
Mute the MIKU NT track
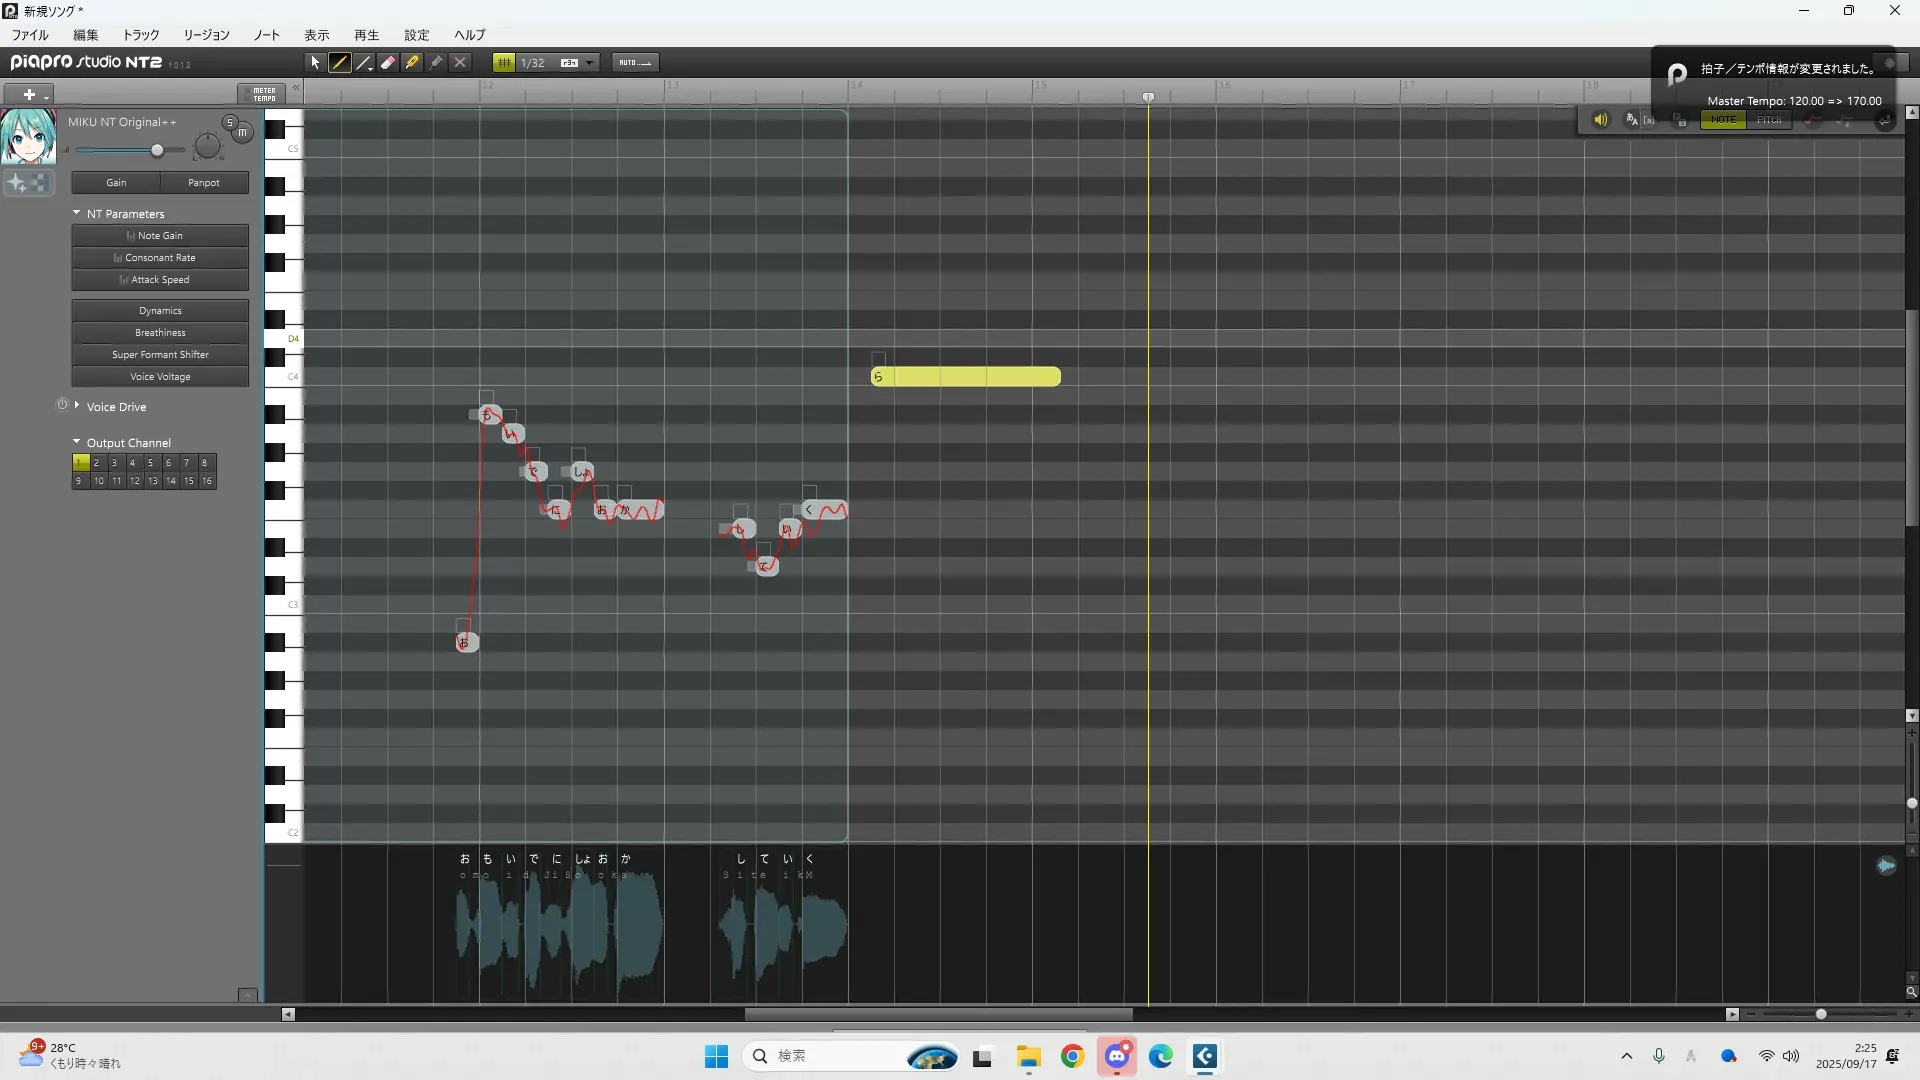click(242, 132)
